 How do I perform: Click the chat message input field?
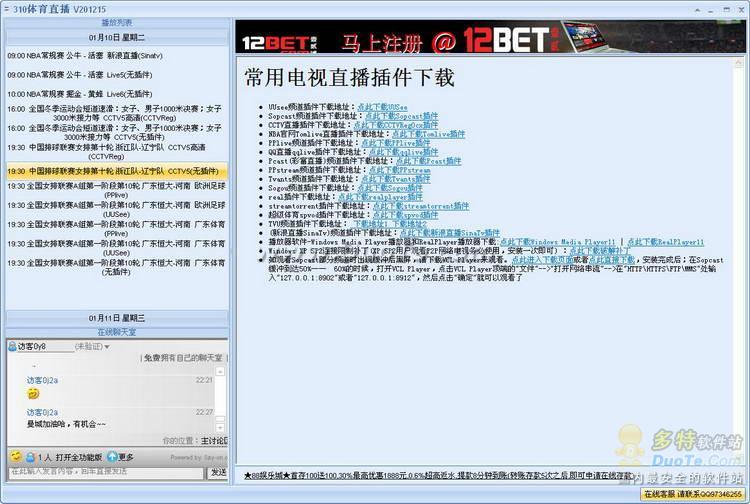tap(106, 472)
